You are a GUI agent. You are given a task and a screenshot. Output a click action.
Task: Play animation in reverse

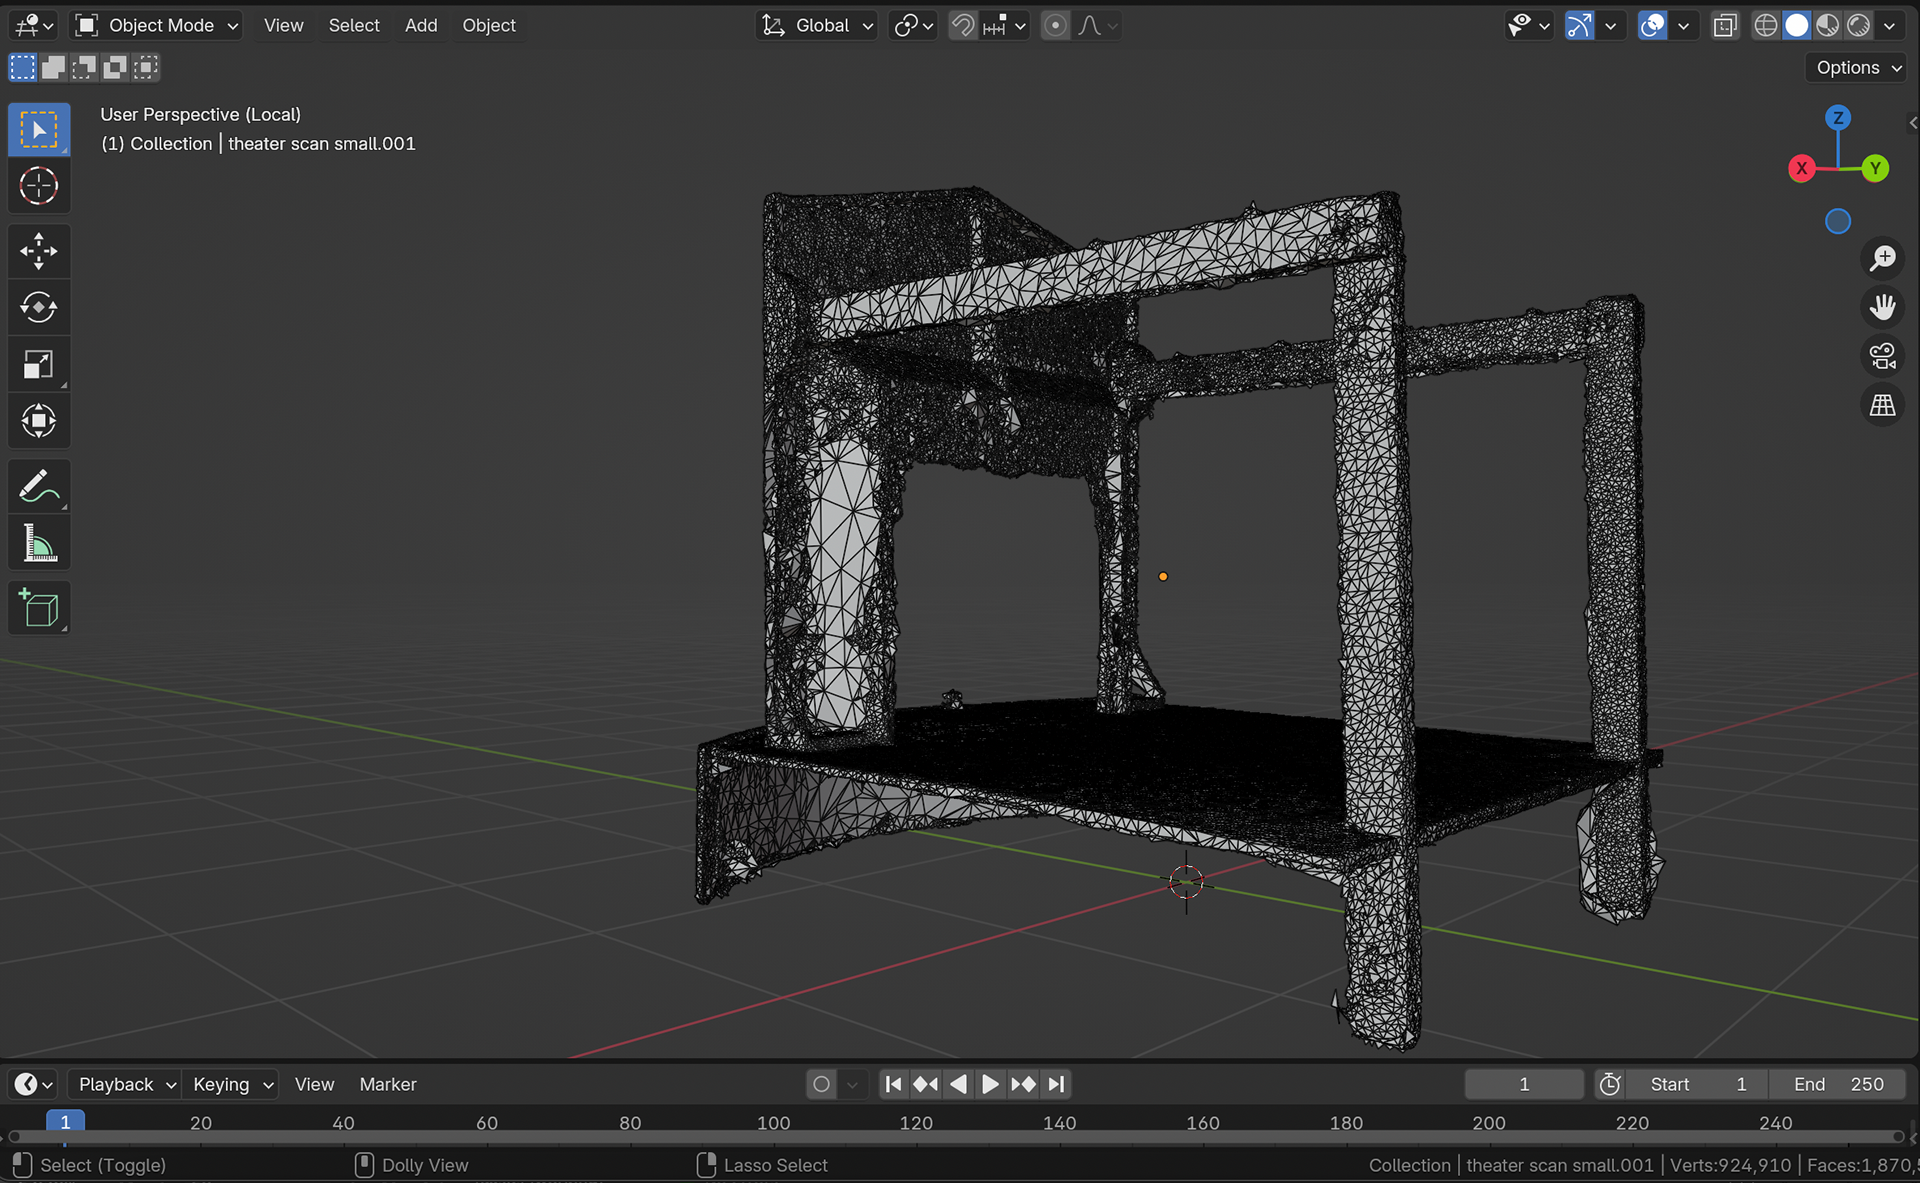click(958, 1084)
